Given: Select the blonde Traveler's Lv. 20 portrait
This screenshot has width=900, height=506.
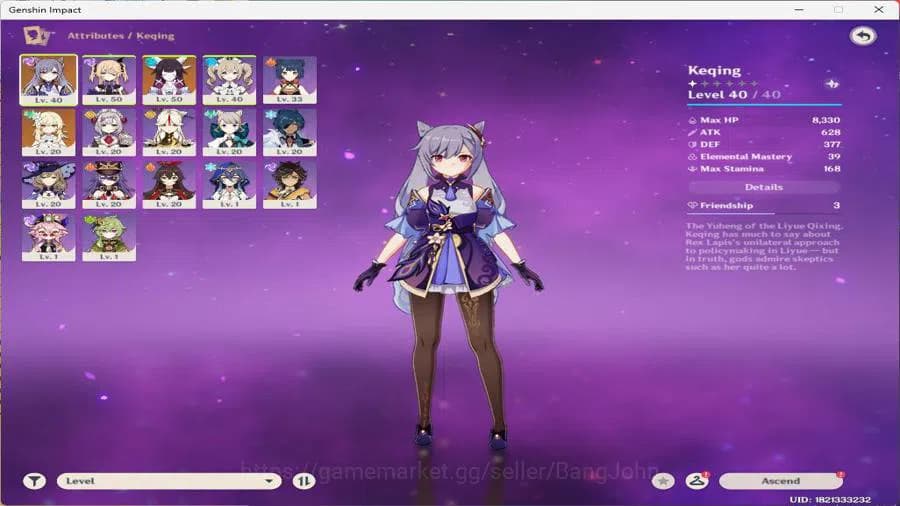Looking at the screenshot, I should pos(48,133).
